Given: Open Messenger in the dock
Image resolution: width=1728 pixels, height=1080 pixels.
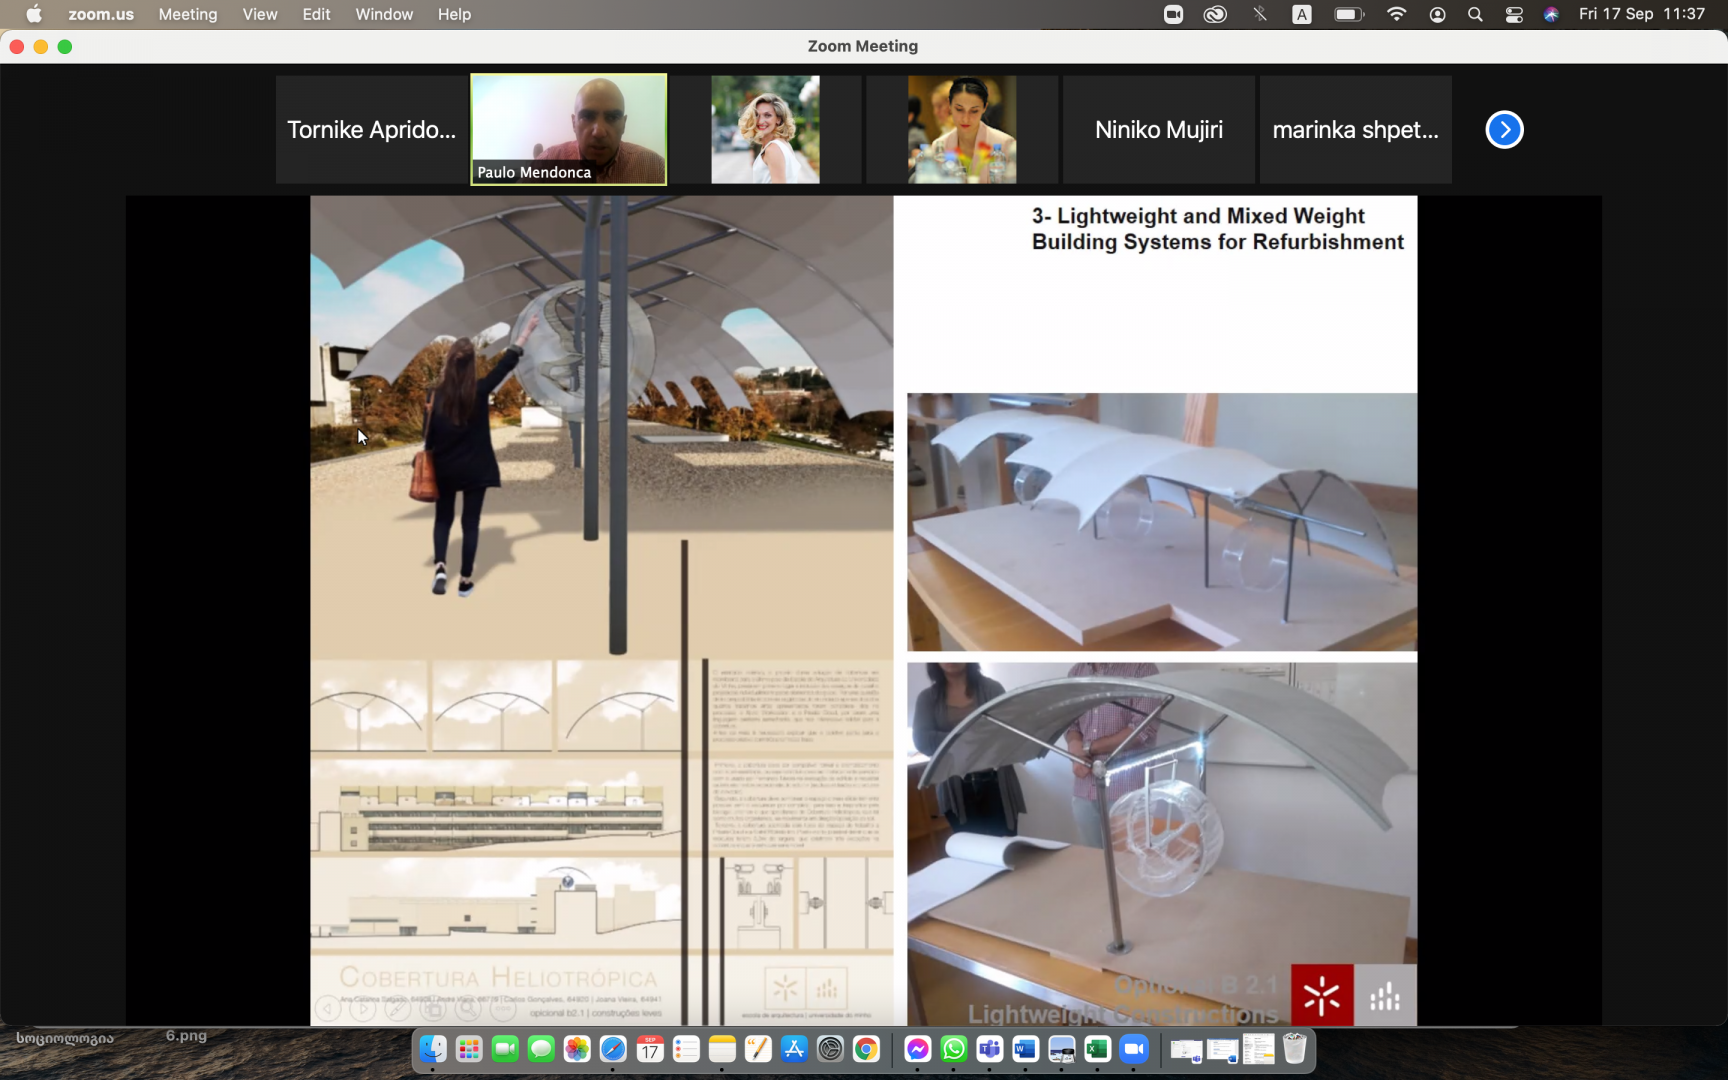Looking at the screenshot, I should (x=917, y=1049).
